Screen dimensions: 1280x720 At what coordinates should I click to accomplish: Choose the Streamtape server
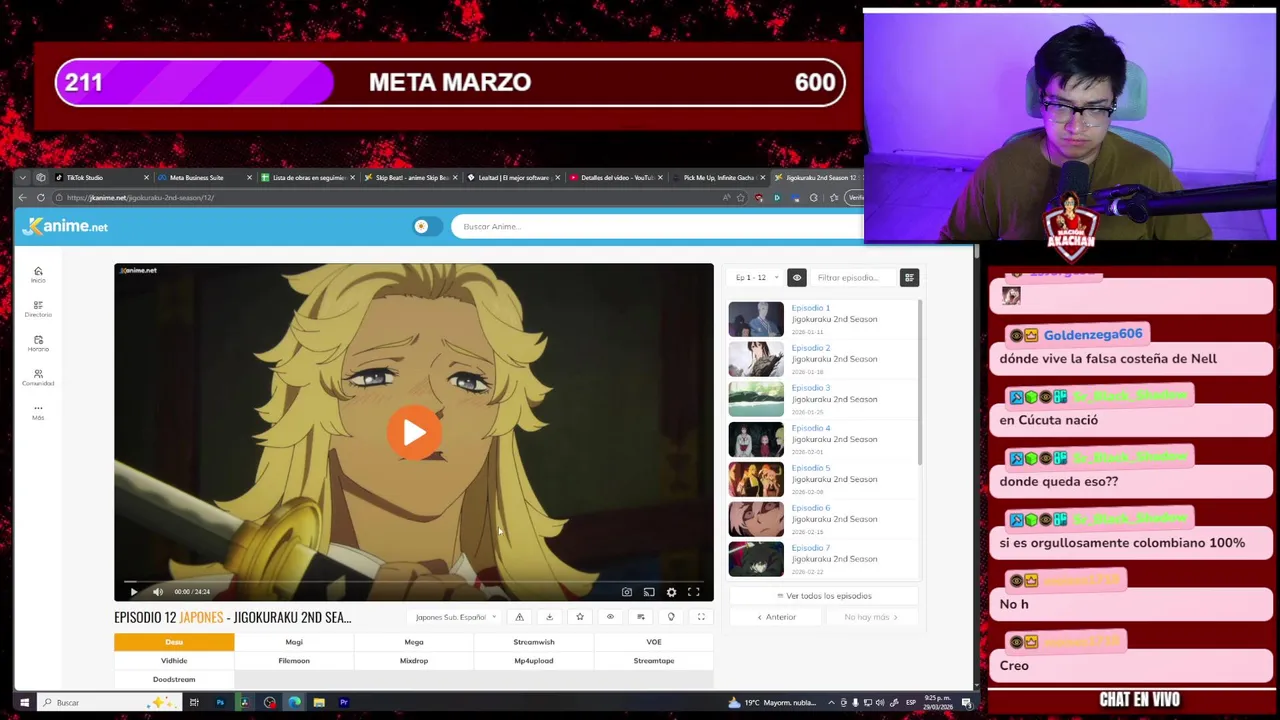tap(654, 661)
